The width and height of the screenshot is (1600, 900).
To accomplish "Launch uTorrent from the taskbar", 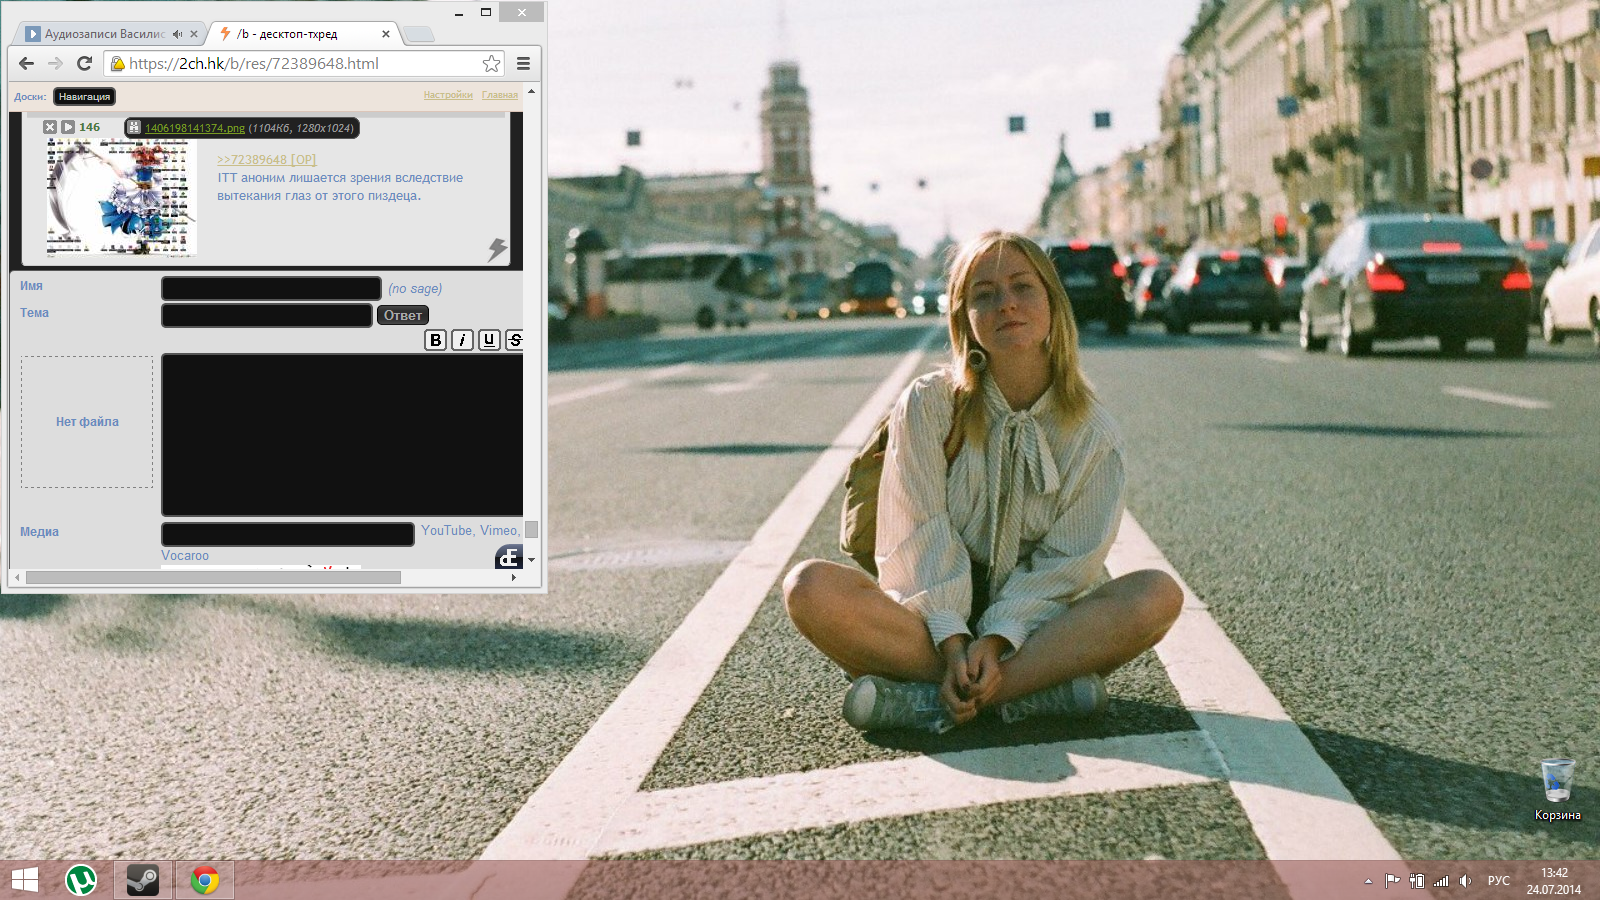I will point(81,880).
